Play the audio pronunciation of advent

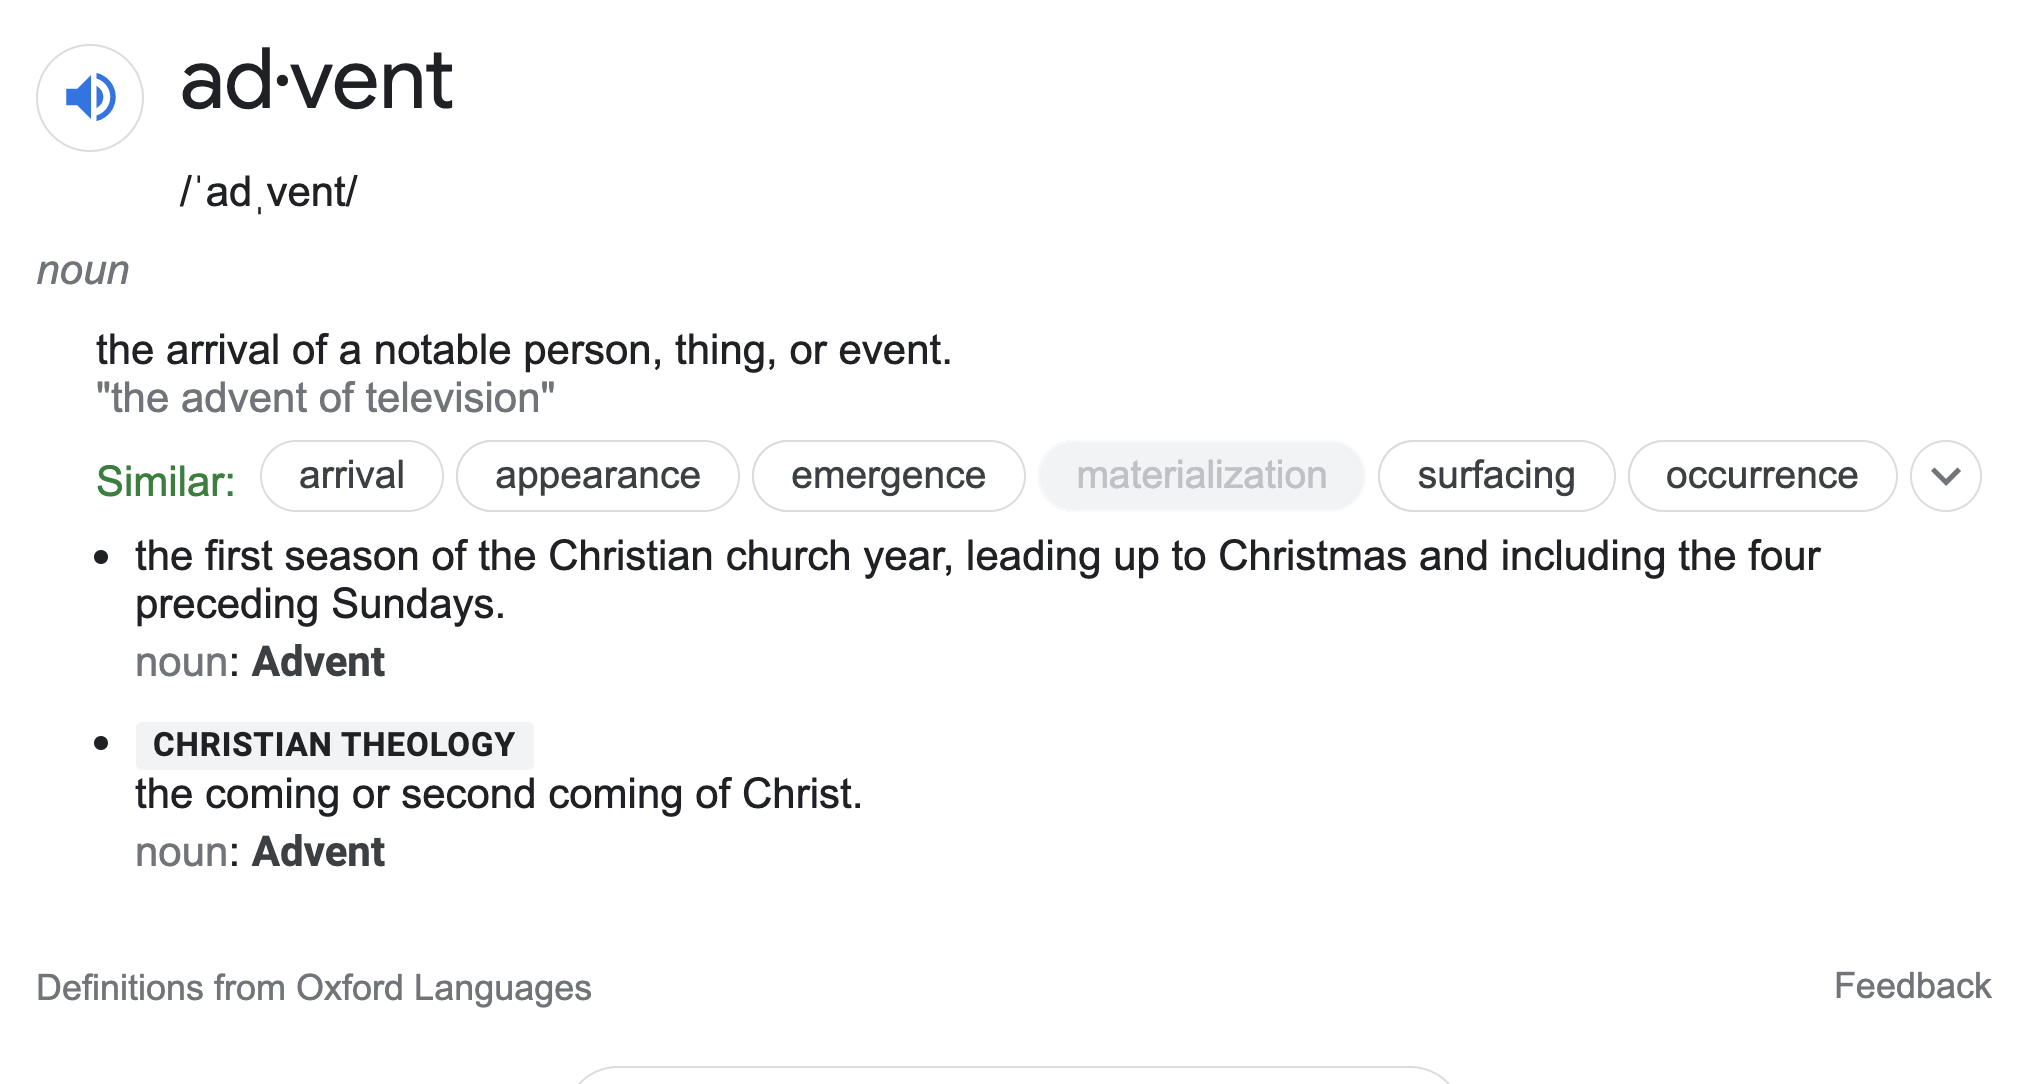90,98
